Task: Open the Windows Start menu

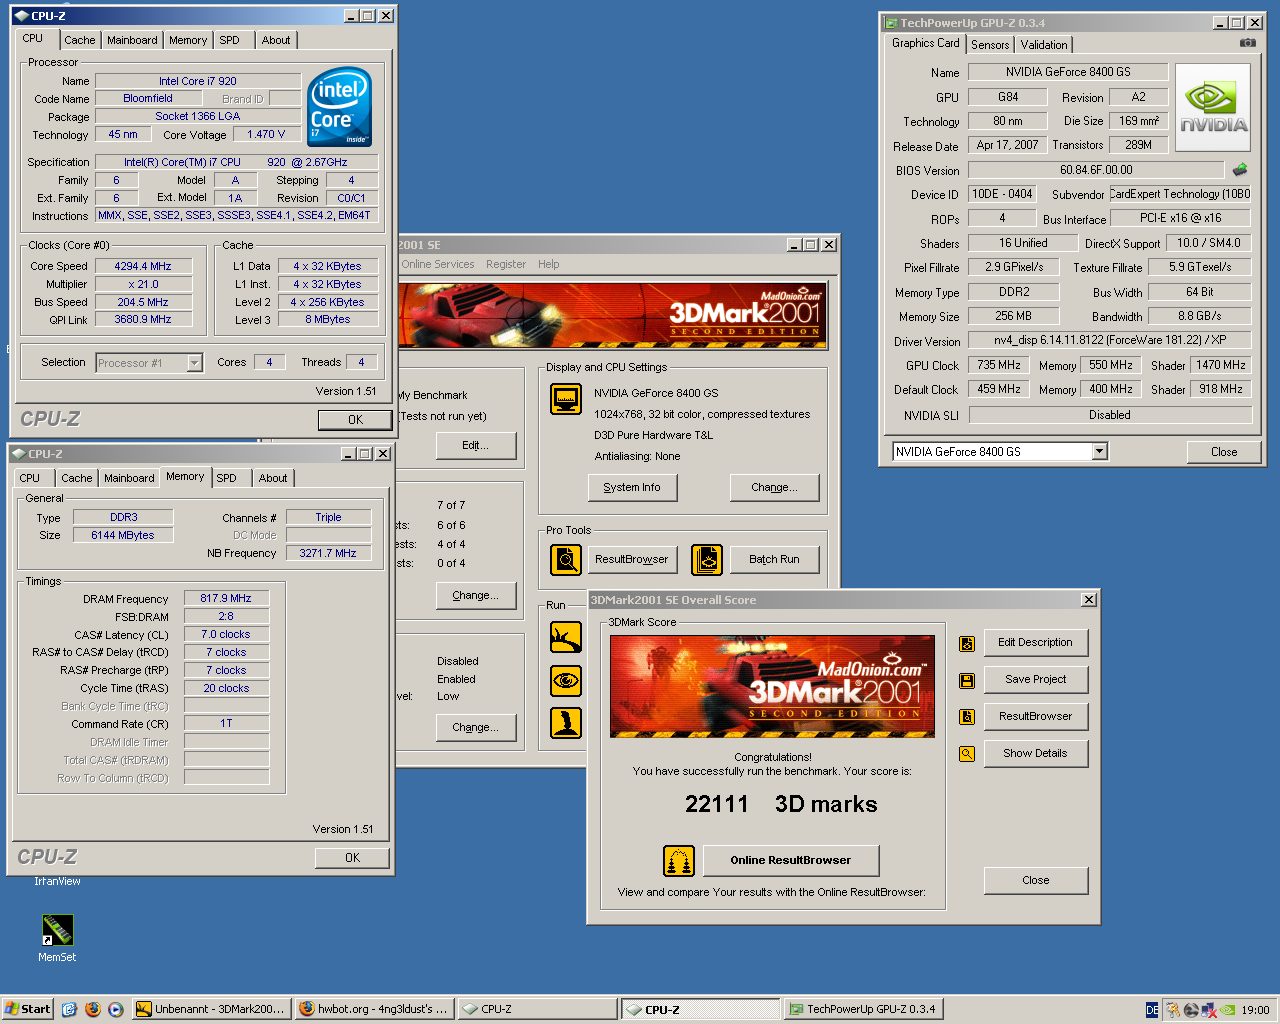Action: coord(27,1009)
